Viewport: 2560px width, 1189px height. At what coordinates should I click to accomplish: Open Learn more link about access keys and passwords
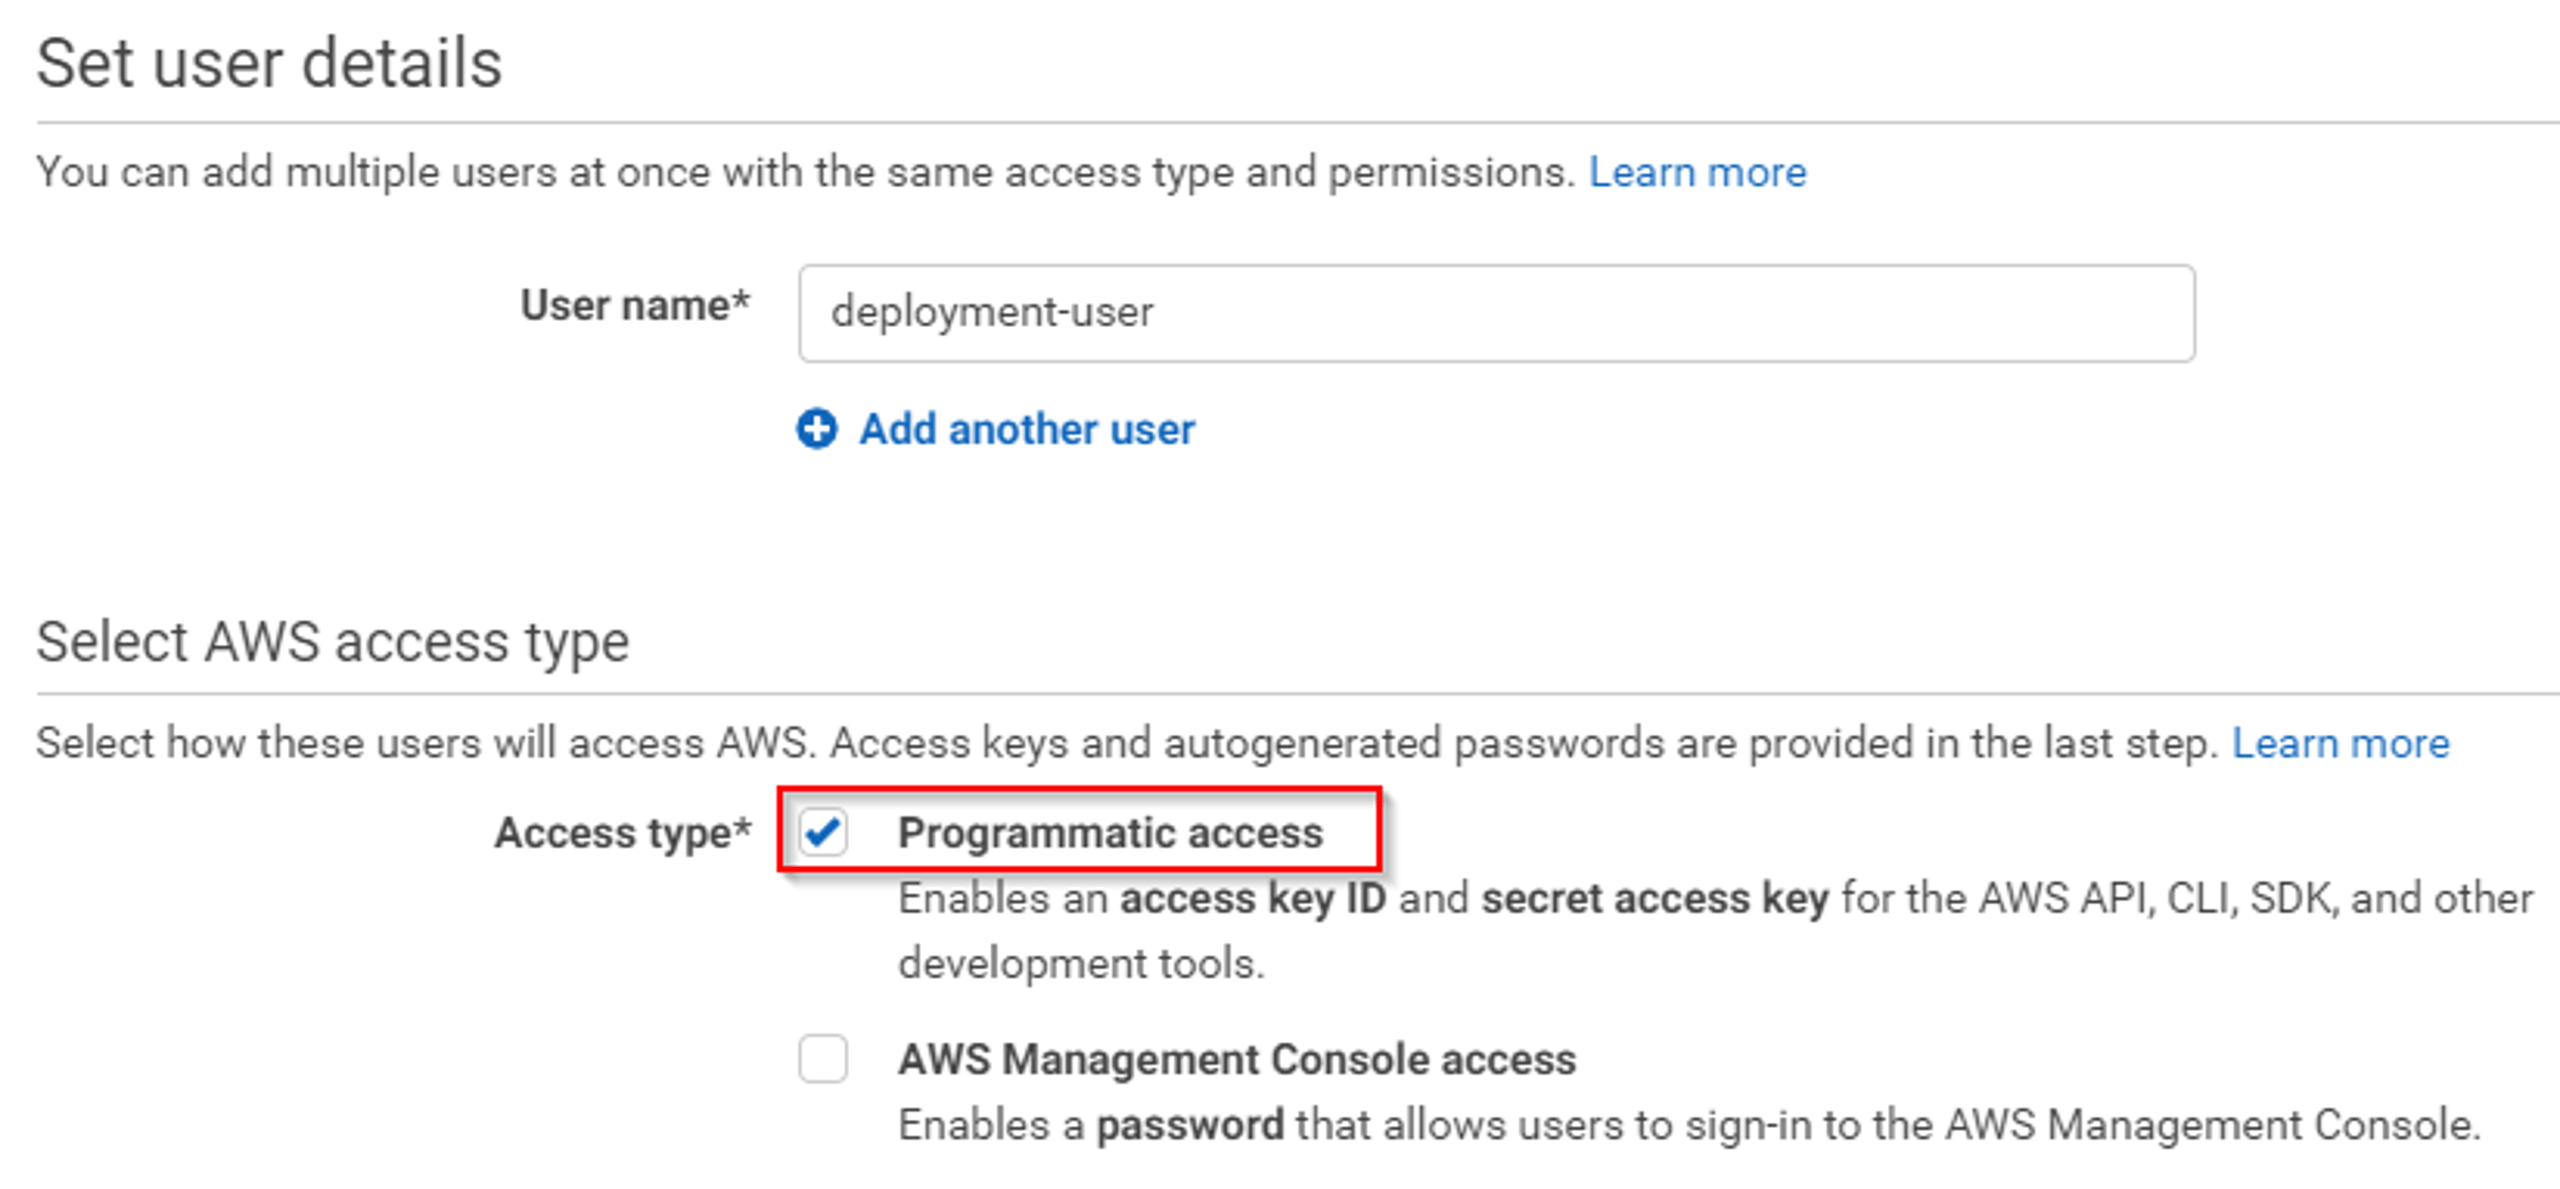(x=2340, y=743)
